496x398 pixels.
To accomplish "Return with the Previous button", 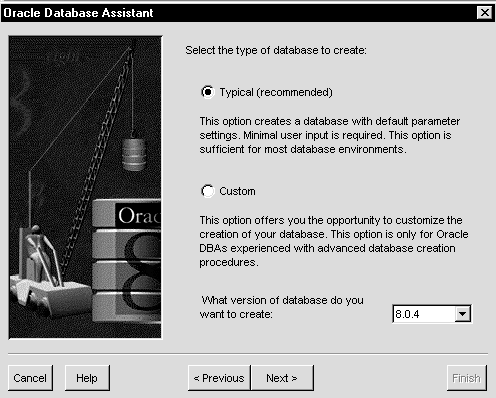I will 219,378.
